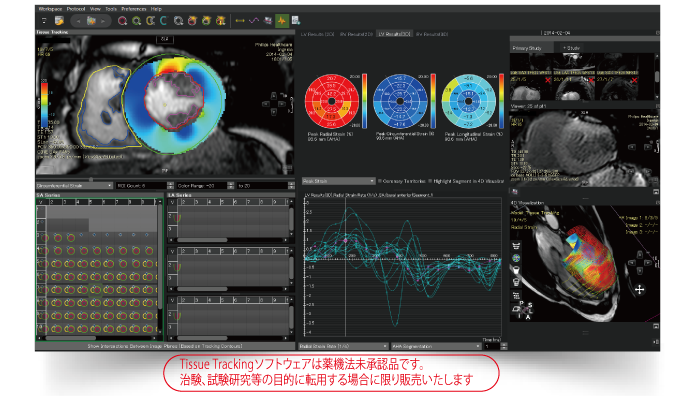Click the + Study tab
The height and width of the screenshot is (396, 700).
pos(571,48)
